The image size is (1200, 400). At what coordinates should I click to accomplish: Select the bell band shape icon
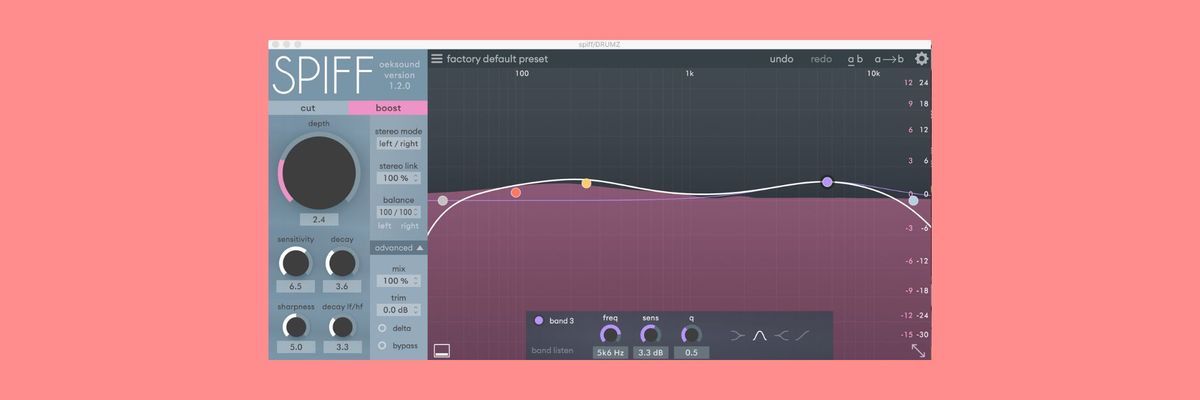pyautogui.click(x=759, y=335)
